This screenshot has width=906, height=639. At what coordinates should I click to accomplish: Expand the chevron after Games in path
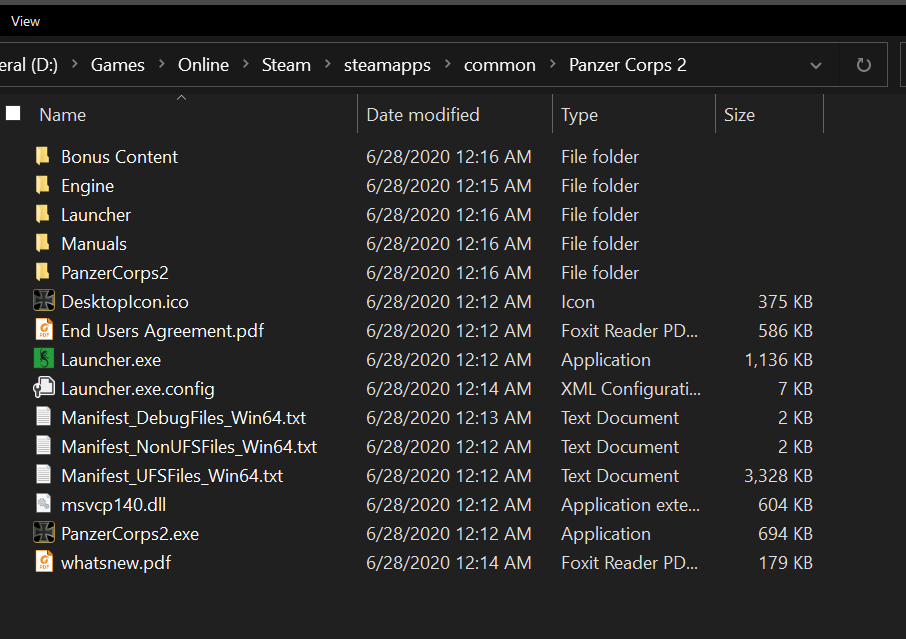coord(161,64)
